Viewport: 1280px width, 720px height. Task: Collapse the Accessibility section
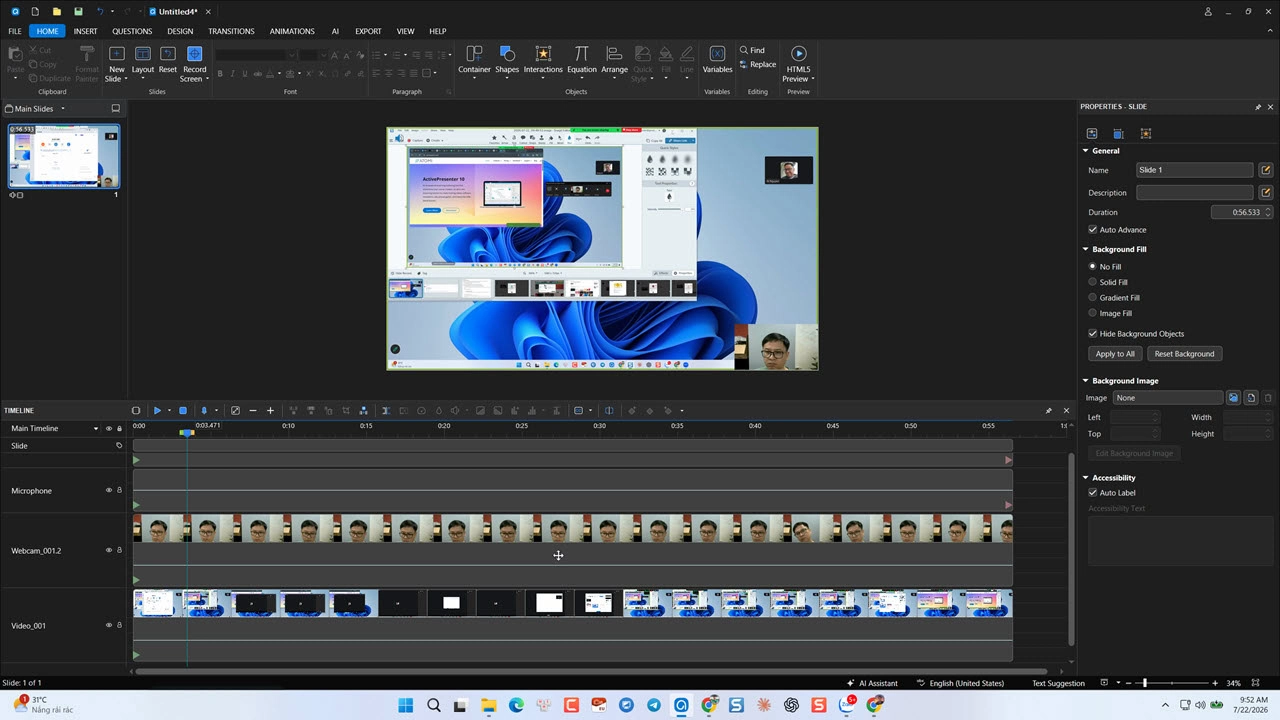coord(1086,478)
